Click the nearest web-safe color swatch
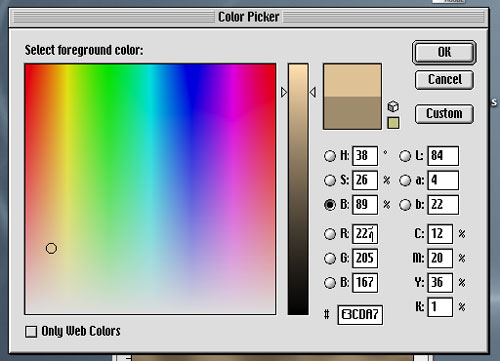 coord(393,123)
